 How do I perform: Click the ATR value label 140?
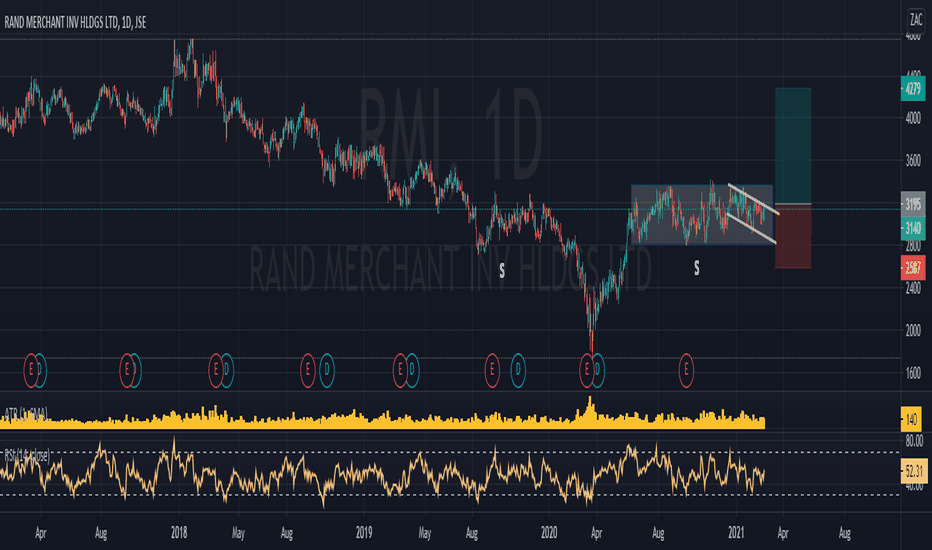tap(911, 420)
